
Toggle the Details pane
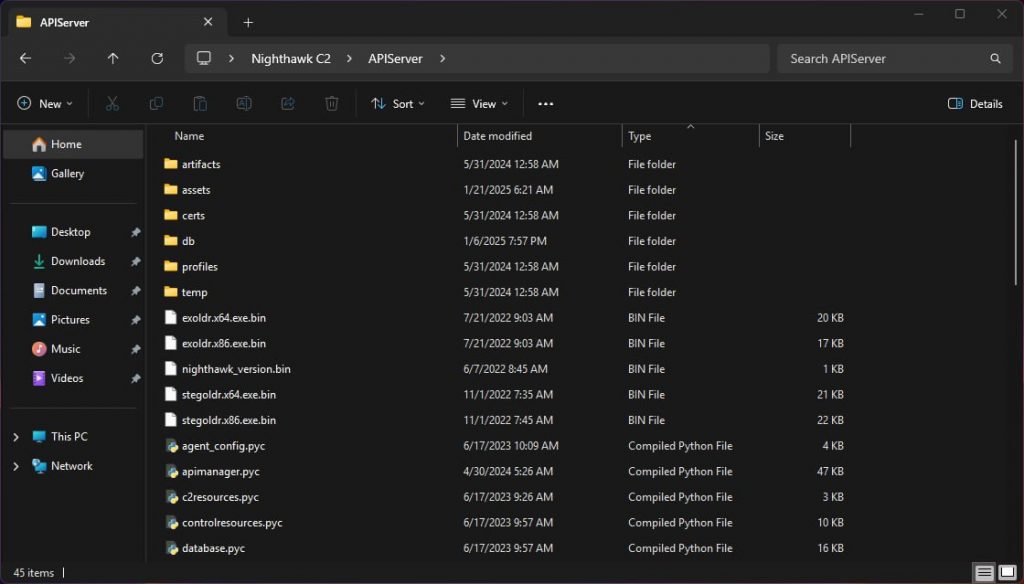(975, 104)
